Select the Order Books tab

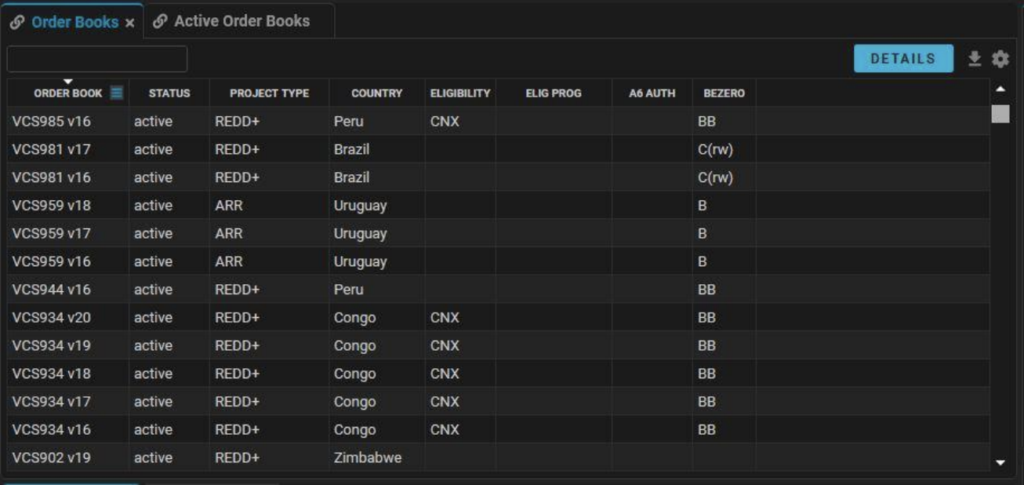coord(75,22)
